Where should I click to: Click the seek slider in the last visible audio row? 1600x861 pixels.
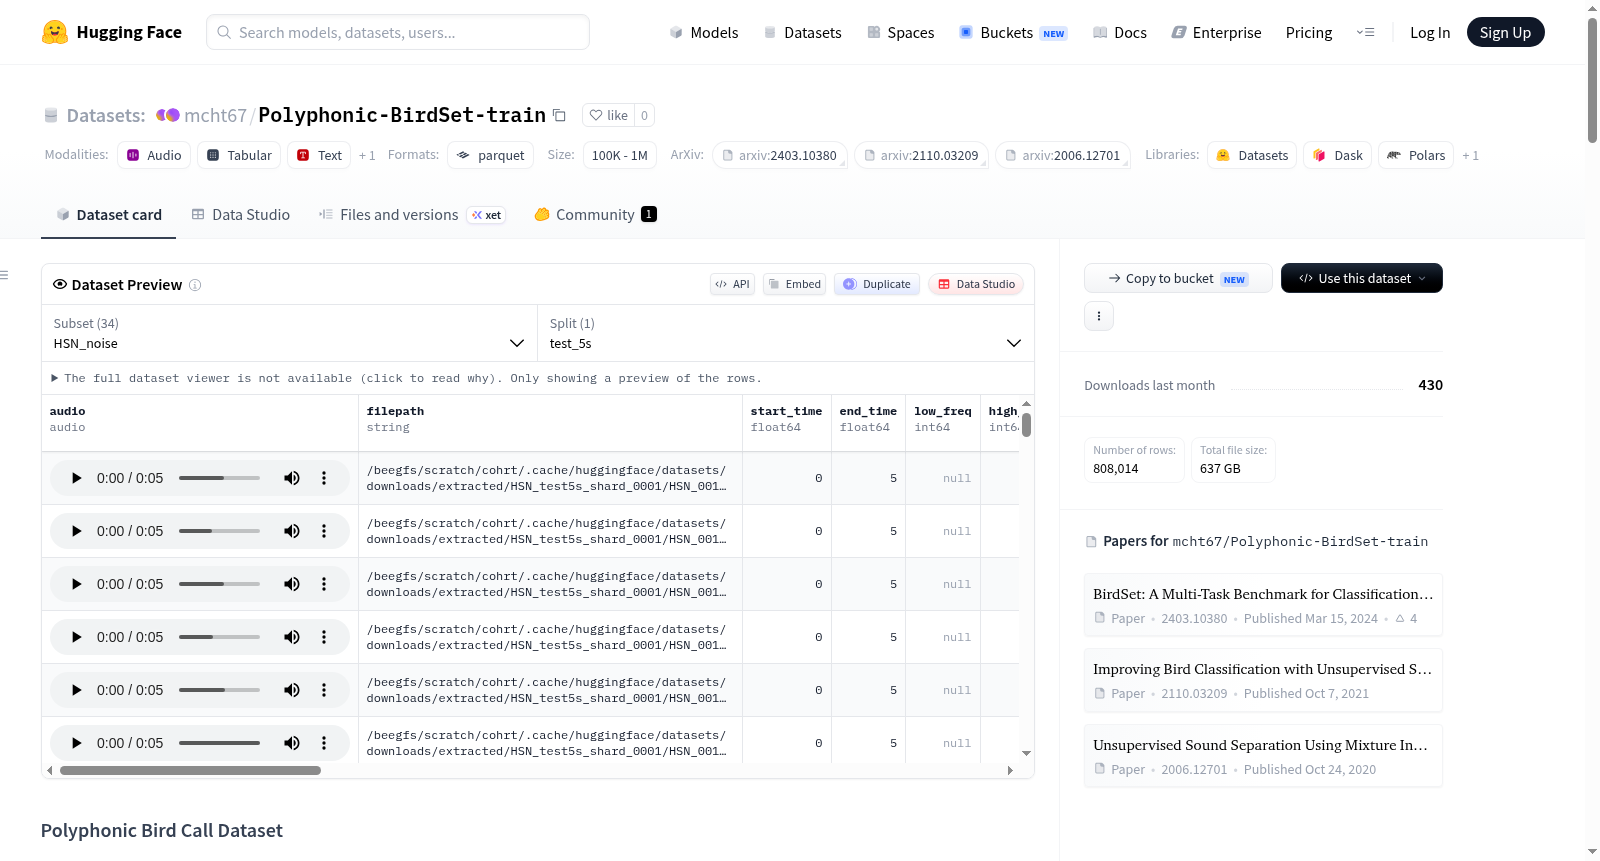tap(219, 743)
